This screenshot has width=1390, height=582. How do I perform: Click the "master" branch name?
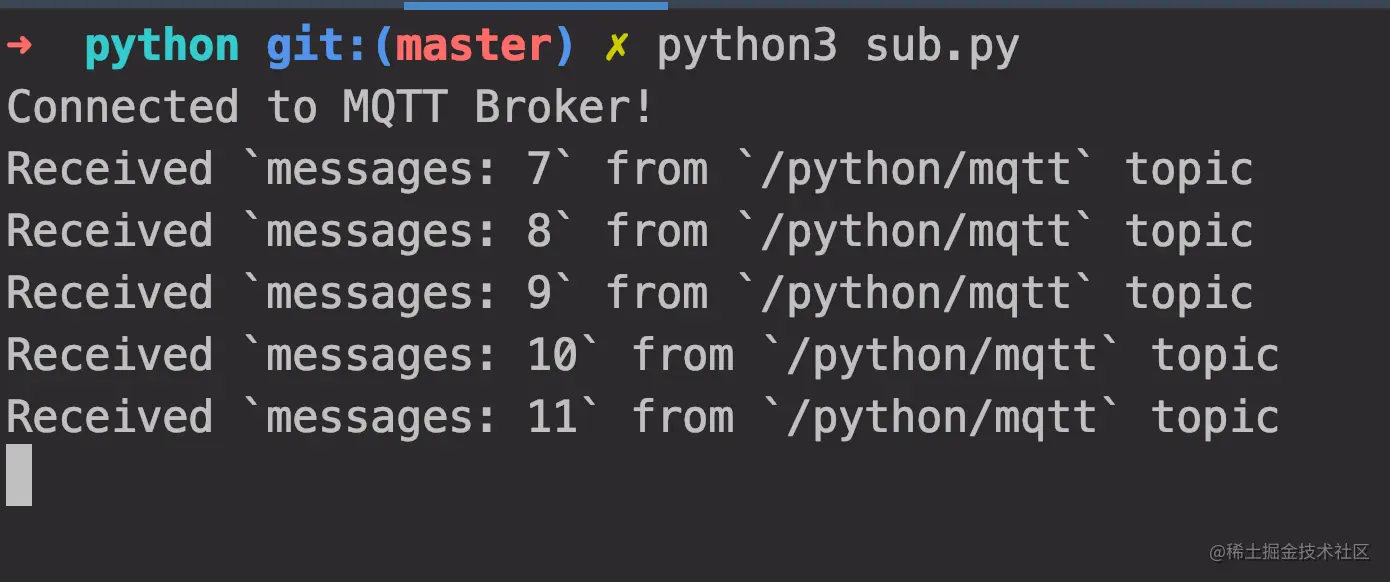[x=474, y=47]
